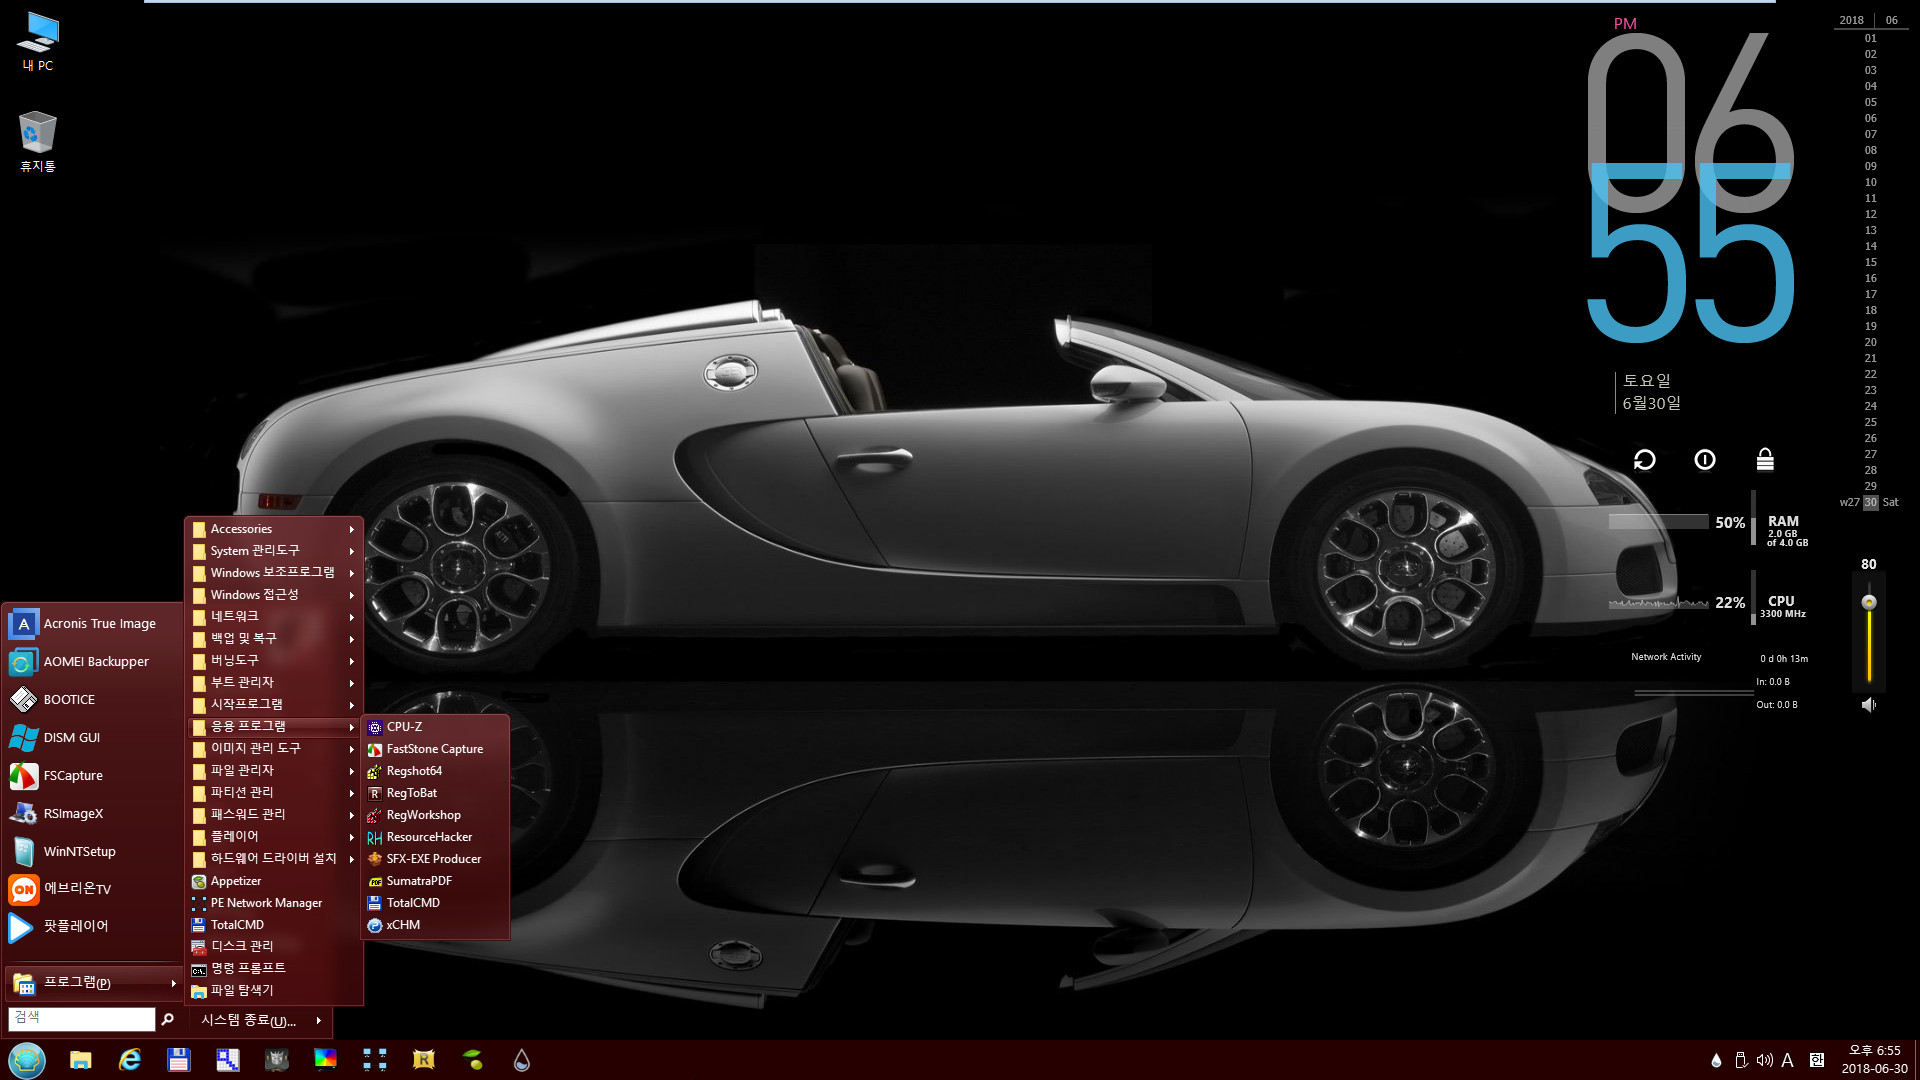Launch 에브리온TV app

[x=93, y=889]
